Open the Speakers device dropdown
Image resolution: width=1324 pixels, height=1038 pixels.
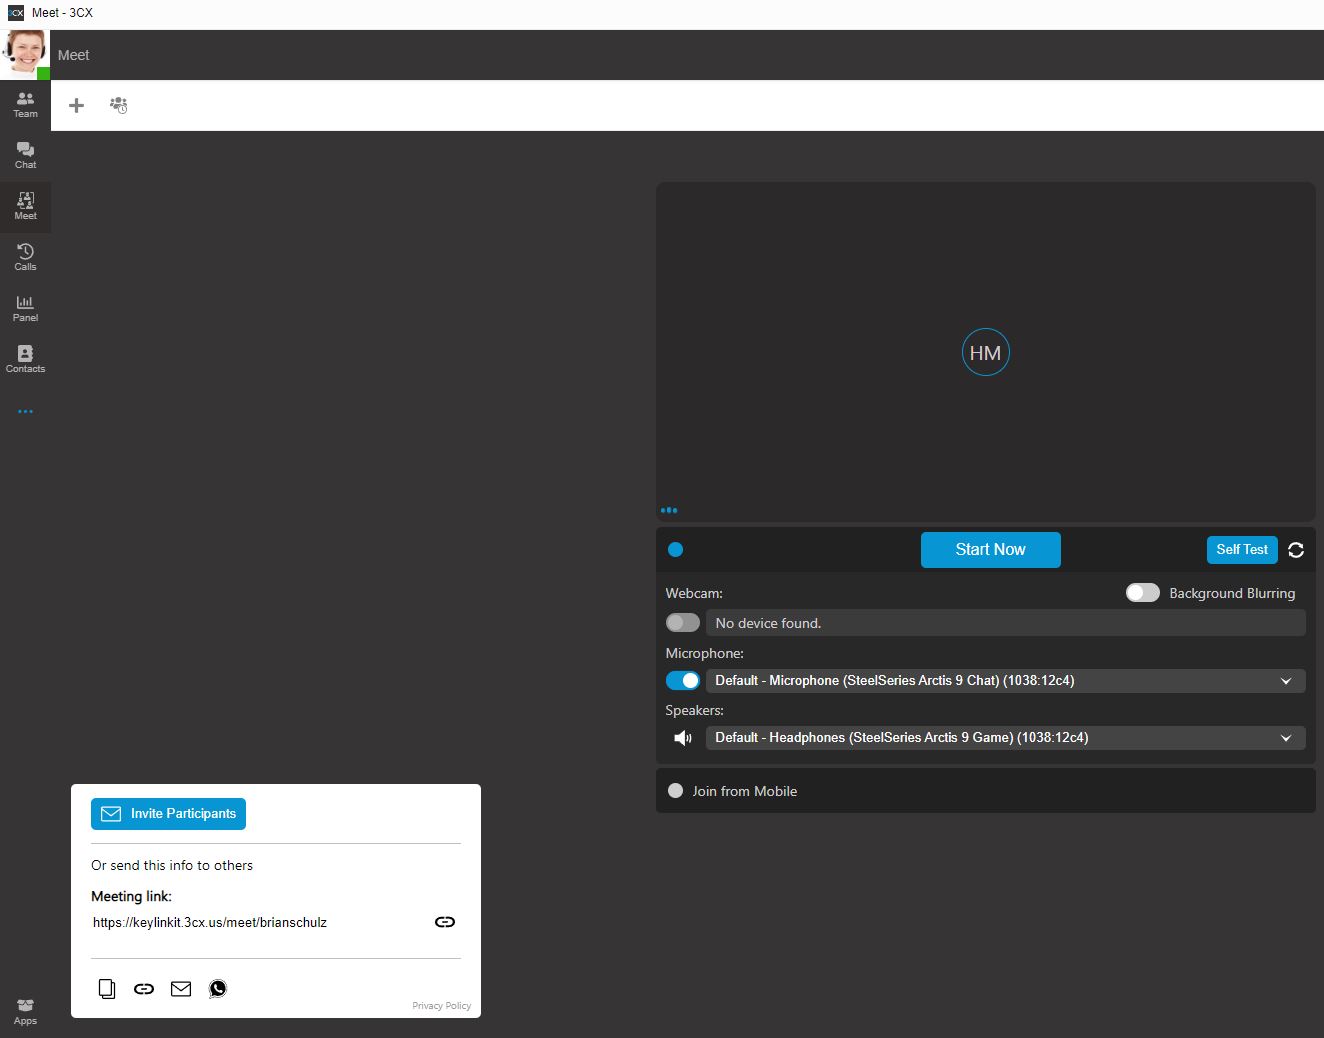[x=1006, y=738]
